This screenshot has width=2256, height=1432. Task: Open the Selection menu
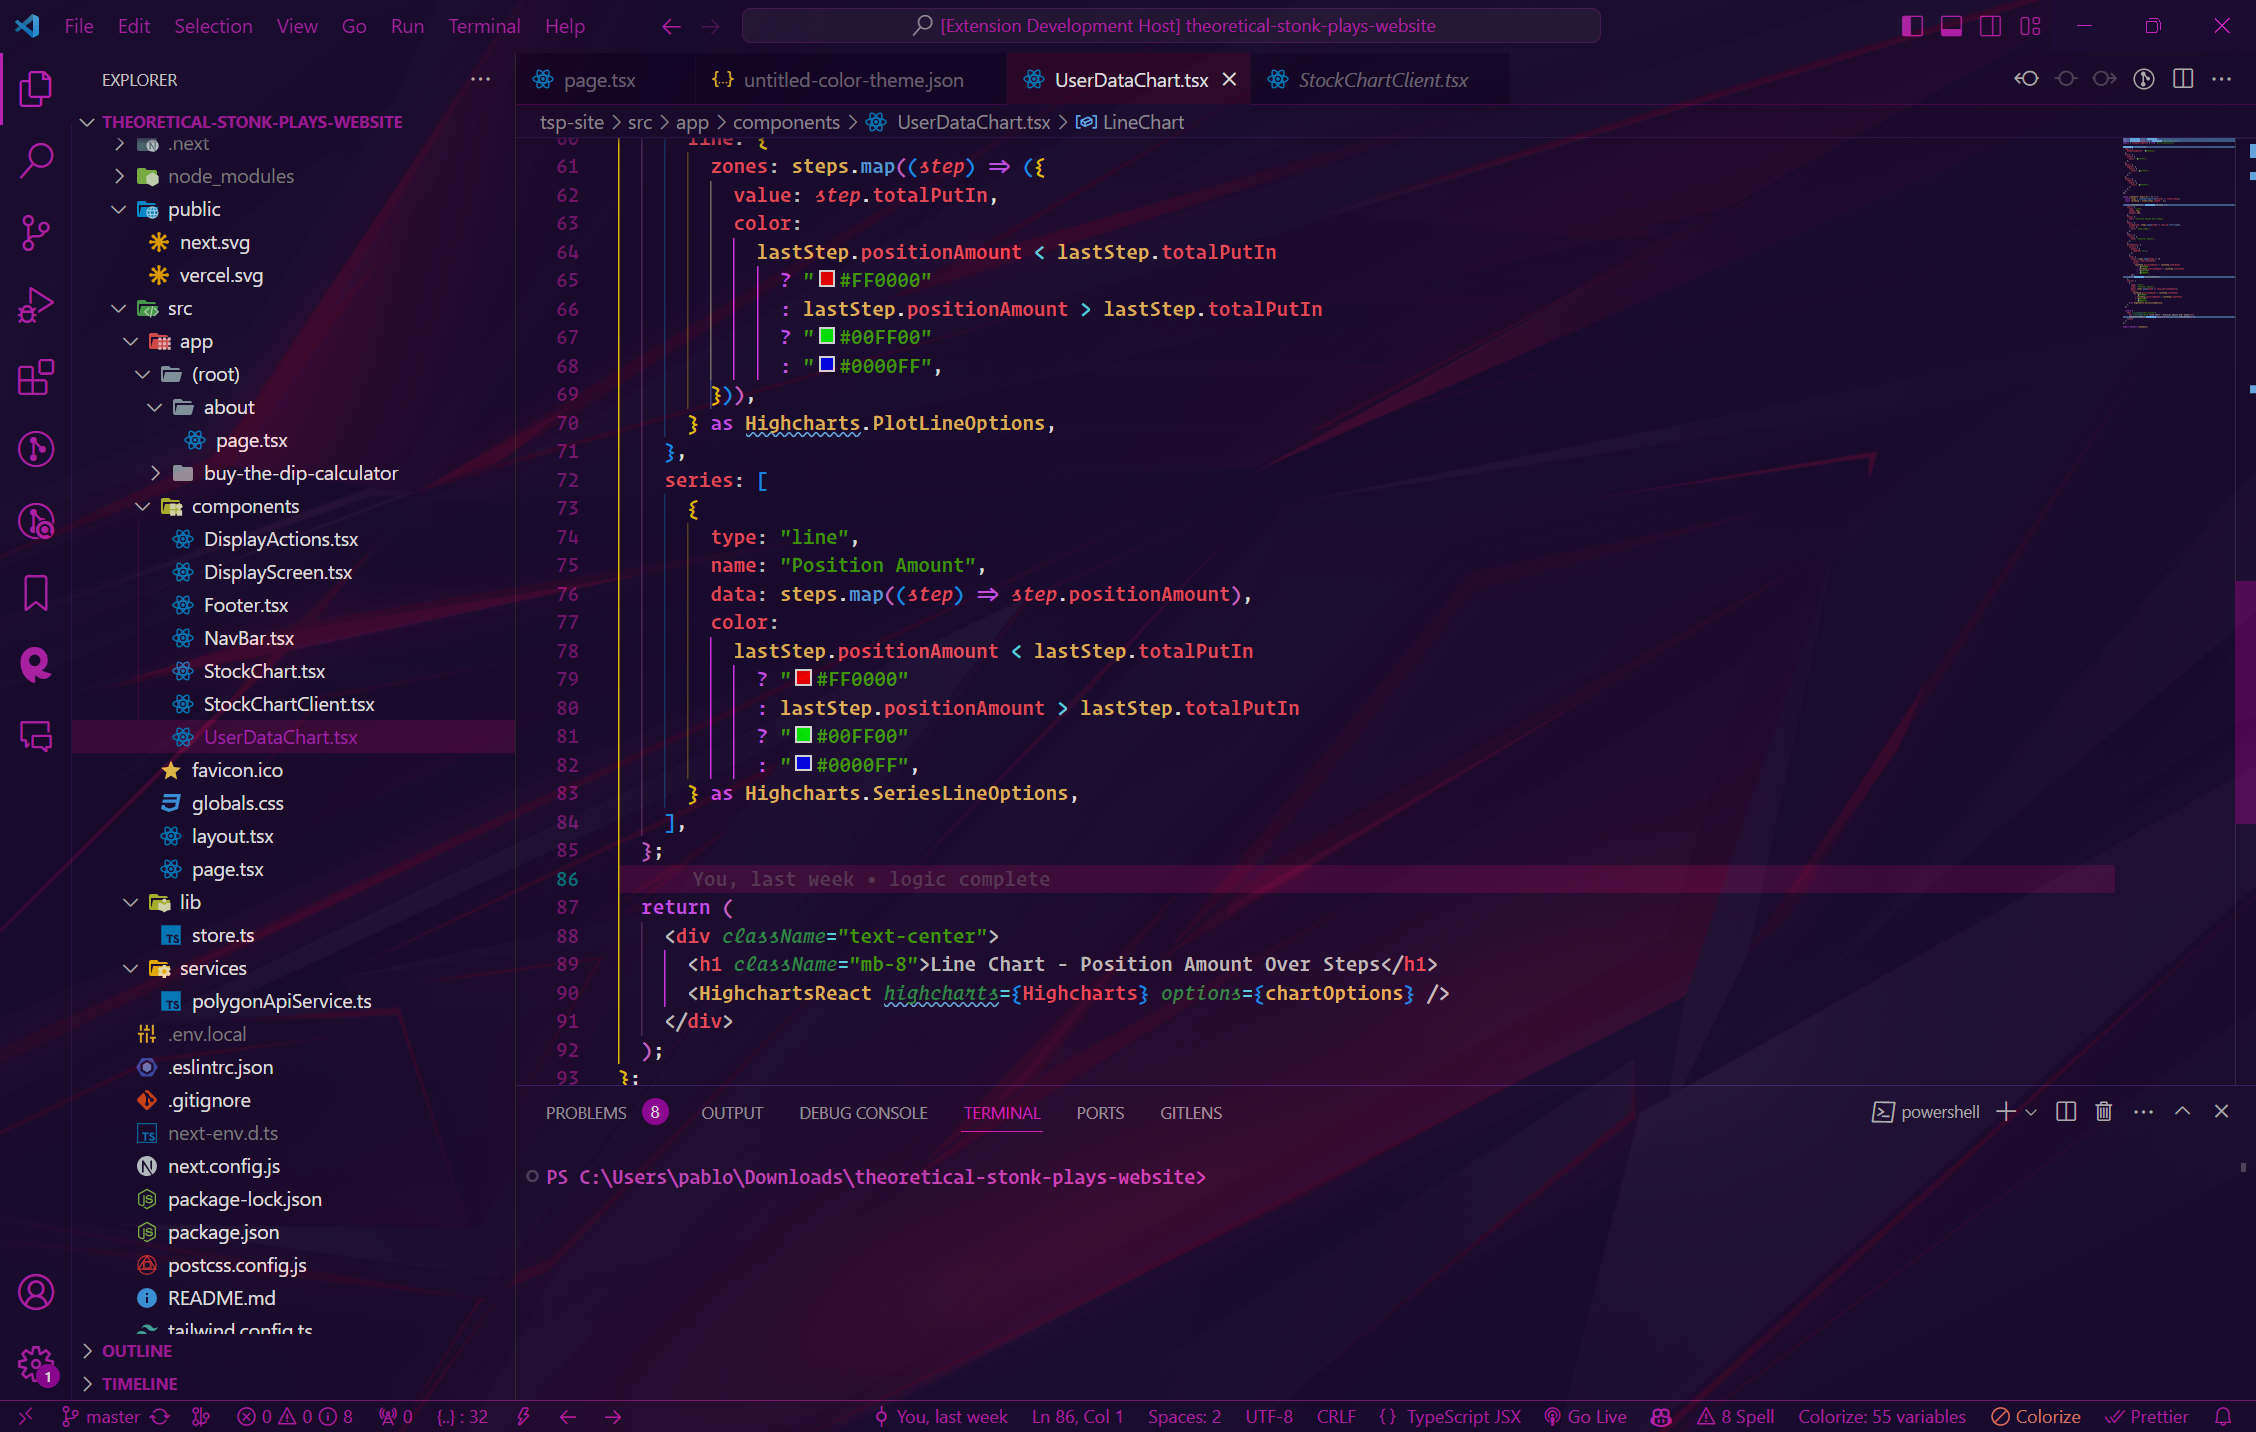pyautogui.click(x=213, y=26)
